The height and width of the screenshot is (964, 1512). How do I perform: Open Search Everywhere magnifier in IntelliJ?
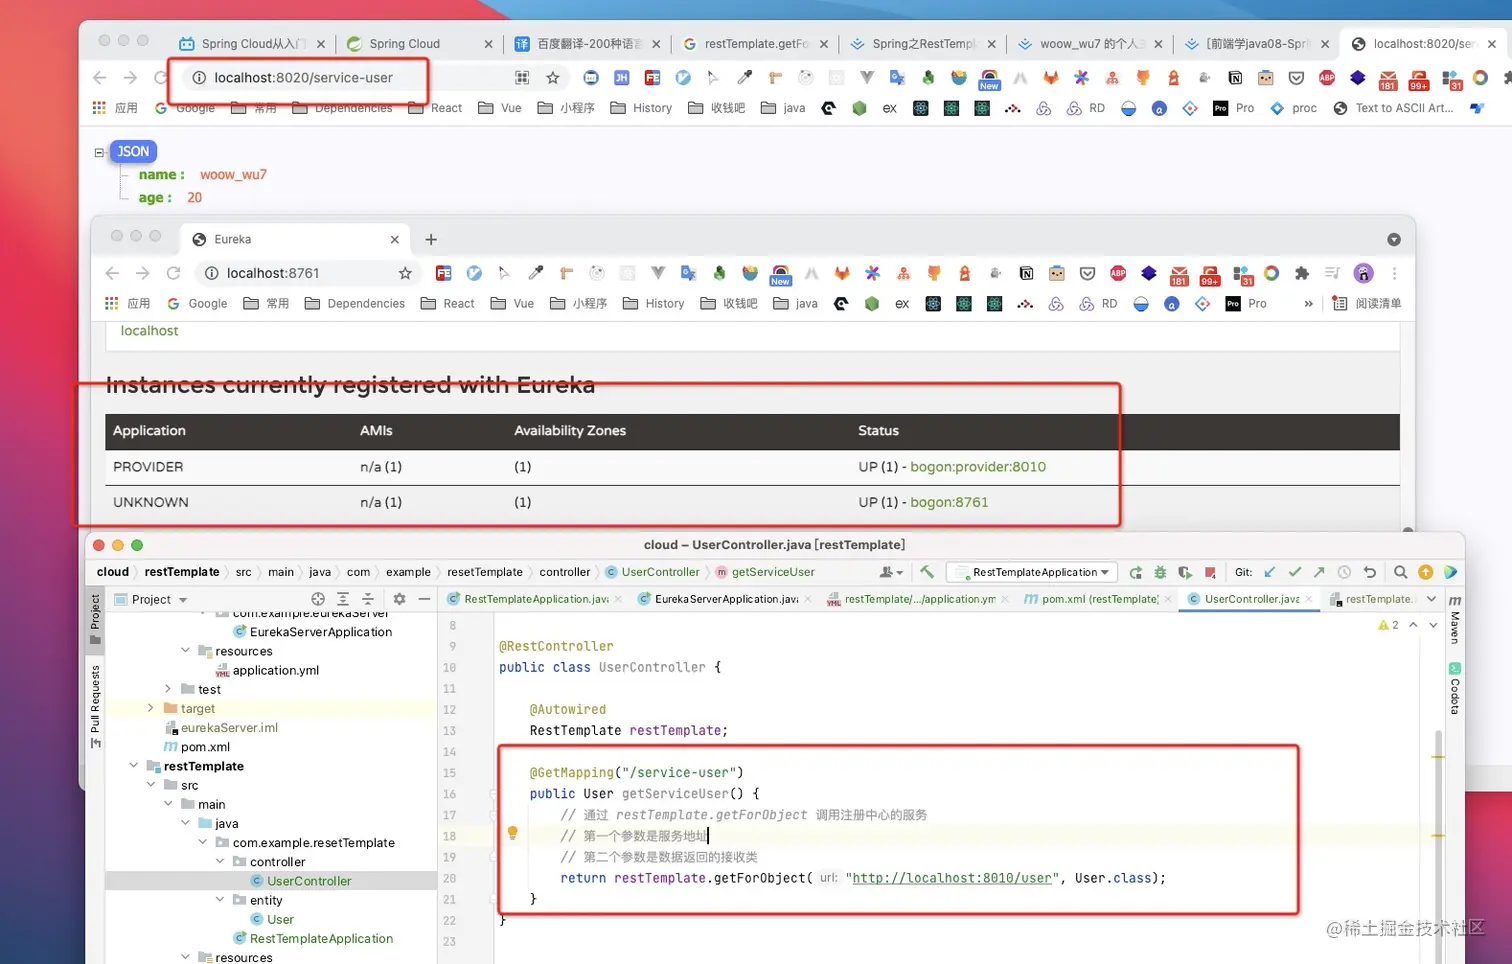(x=1400, y=572)
